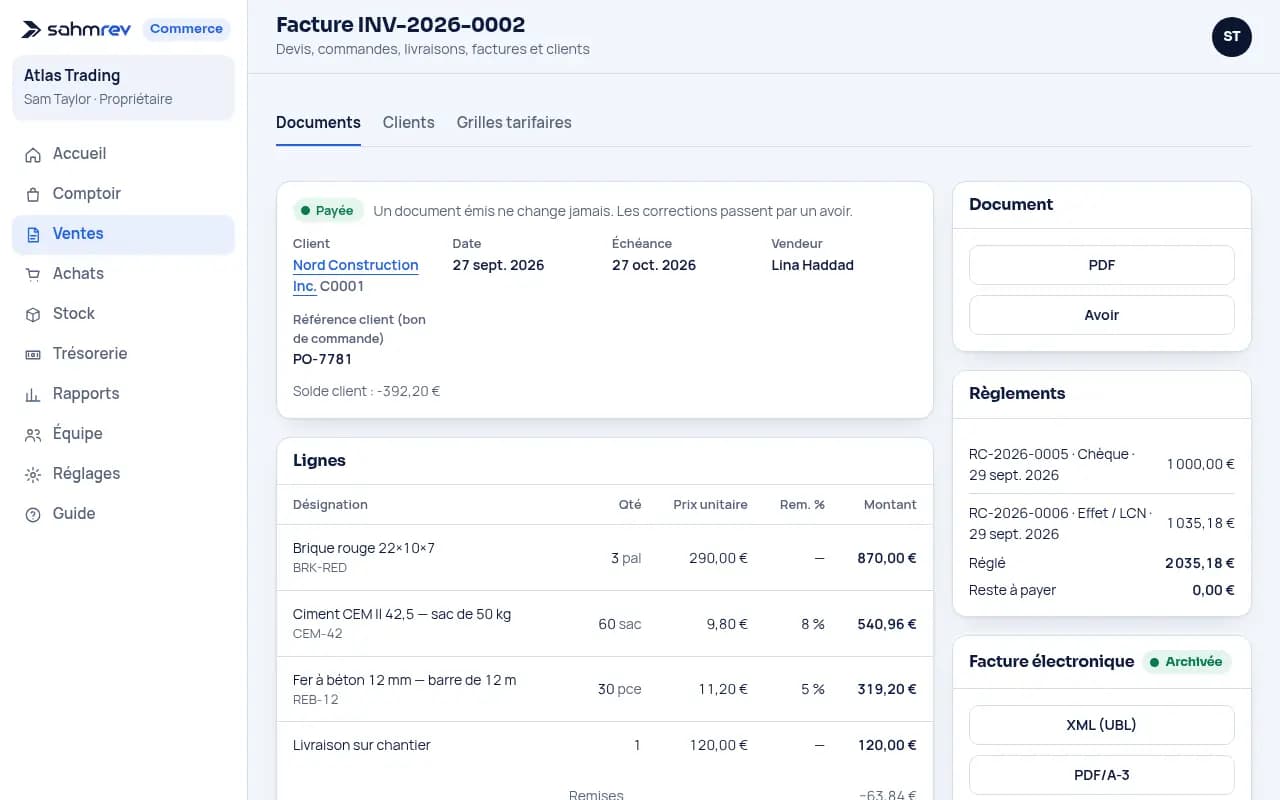Click the Comptoir bag icon
The height and width of the screenshot is (800, 1280).
pos(33,194)
